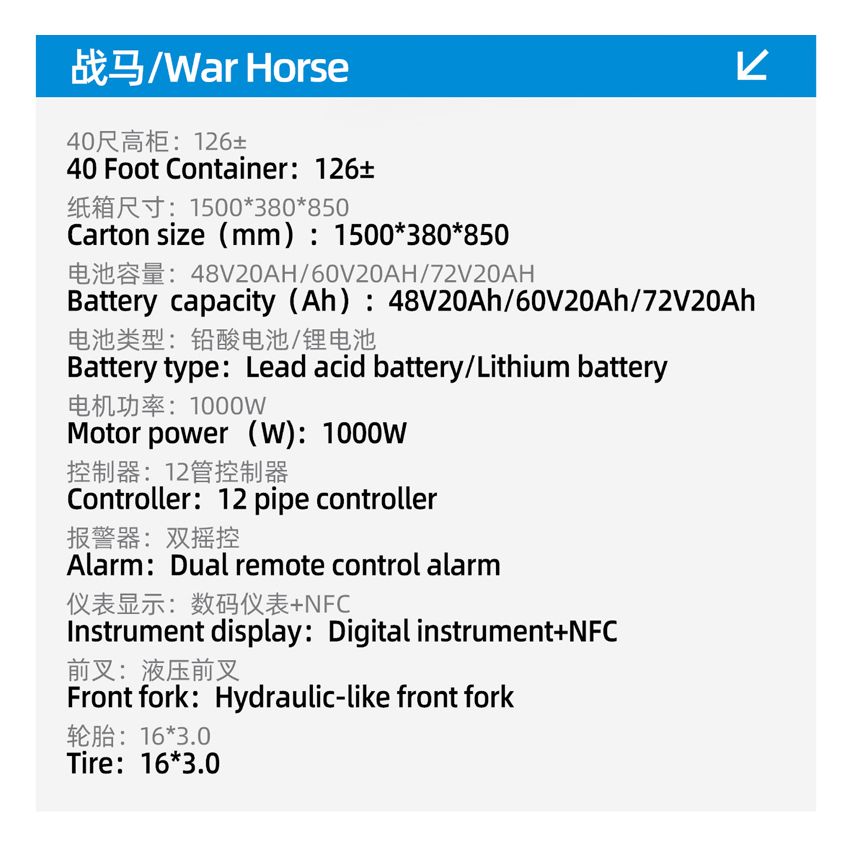The height and width of the screenshot is (850, 850).
Task: Select the Alarm Dual remote control line
Action: 283,565
